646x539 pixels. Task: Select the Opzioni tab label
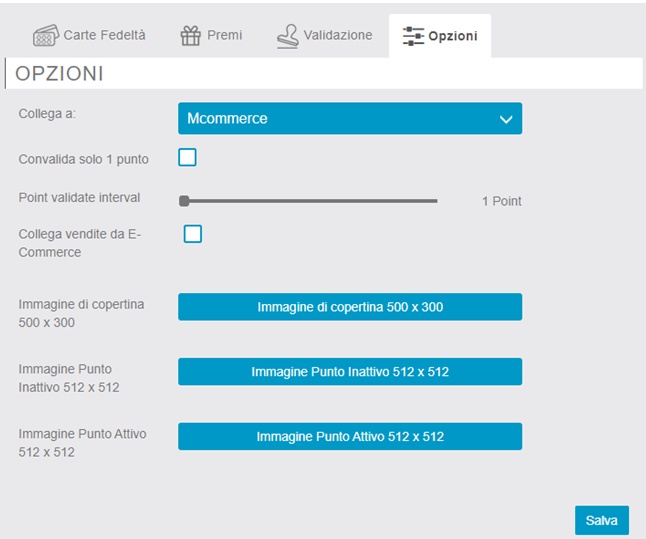[x=453, y=36]
